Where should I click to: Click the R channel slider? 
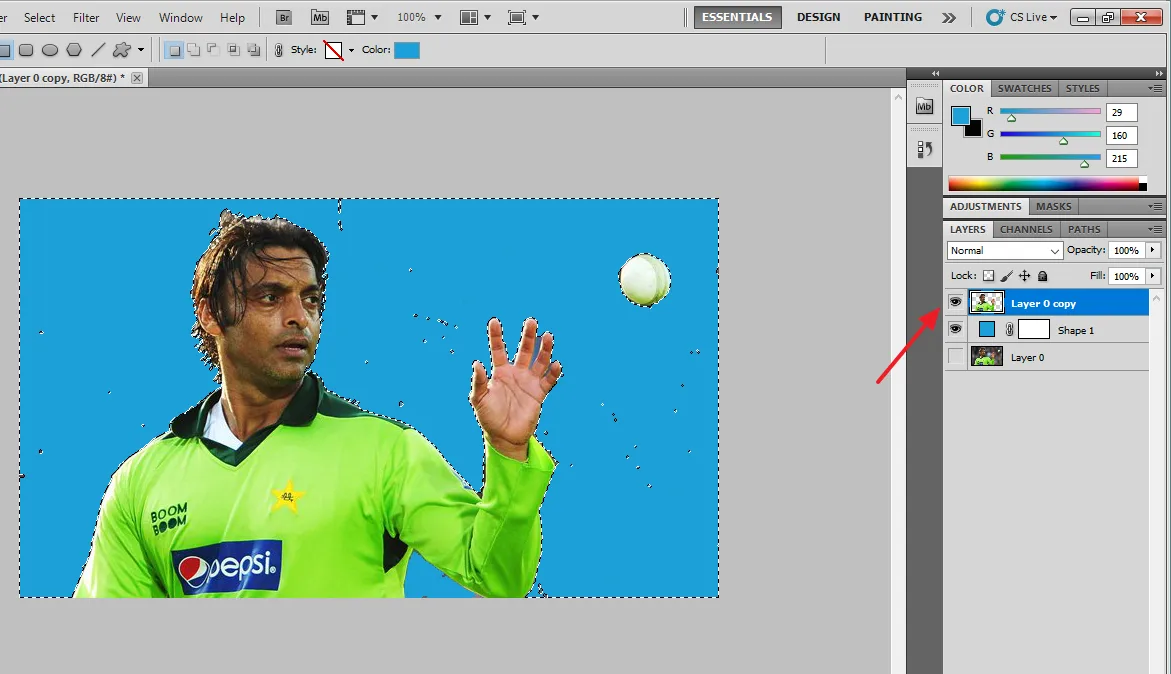pos(1049,111)
